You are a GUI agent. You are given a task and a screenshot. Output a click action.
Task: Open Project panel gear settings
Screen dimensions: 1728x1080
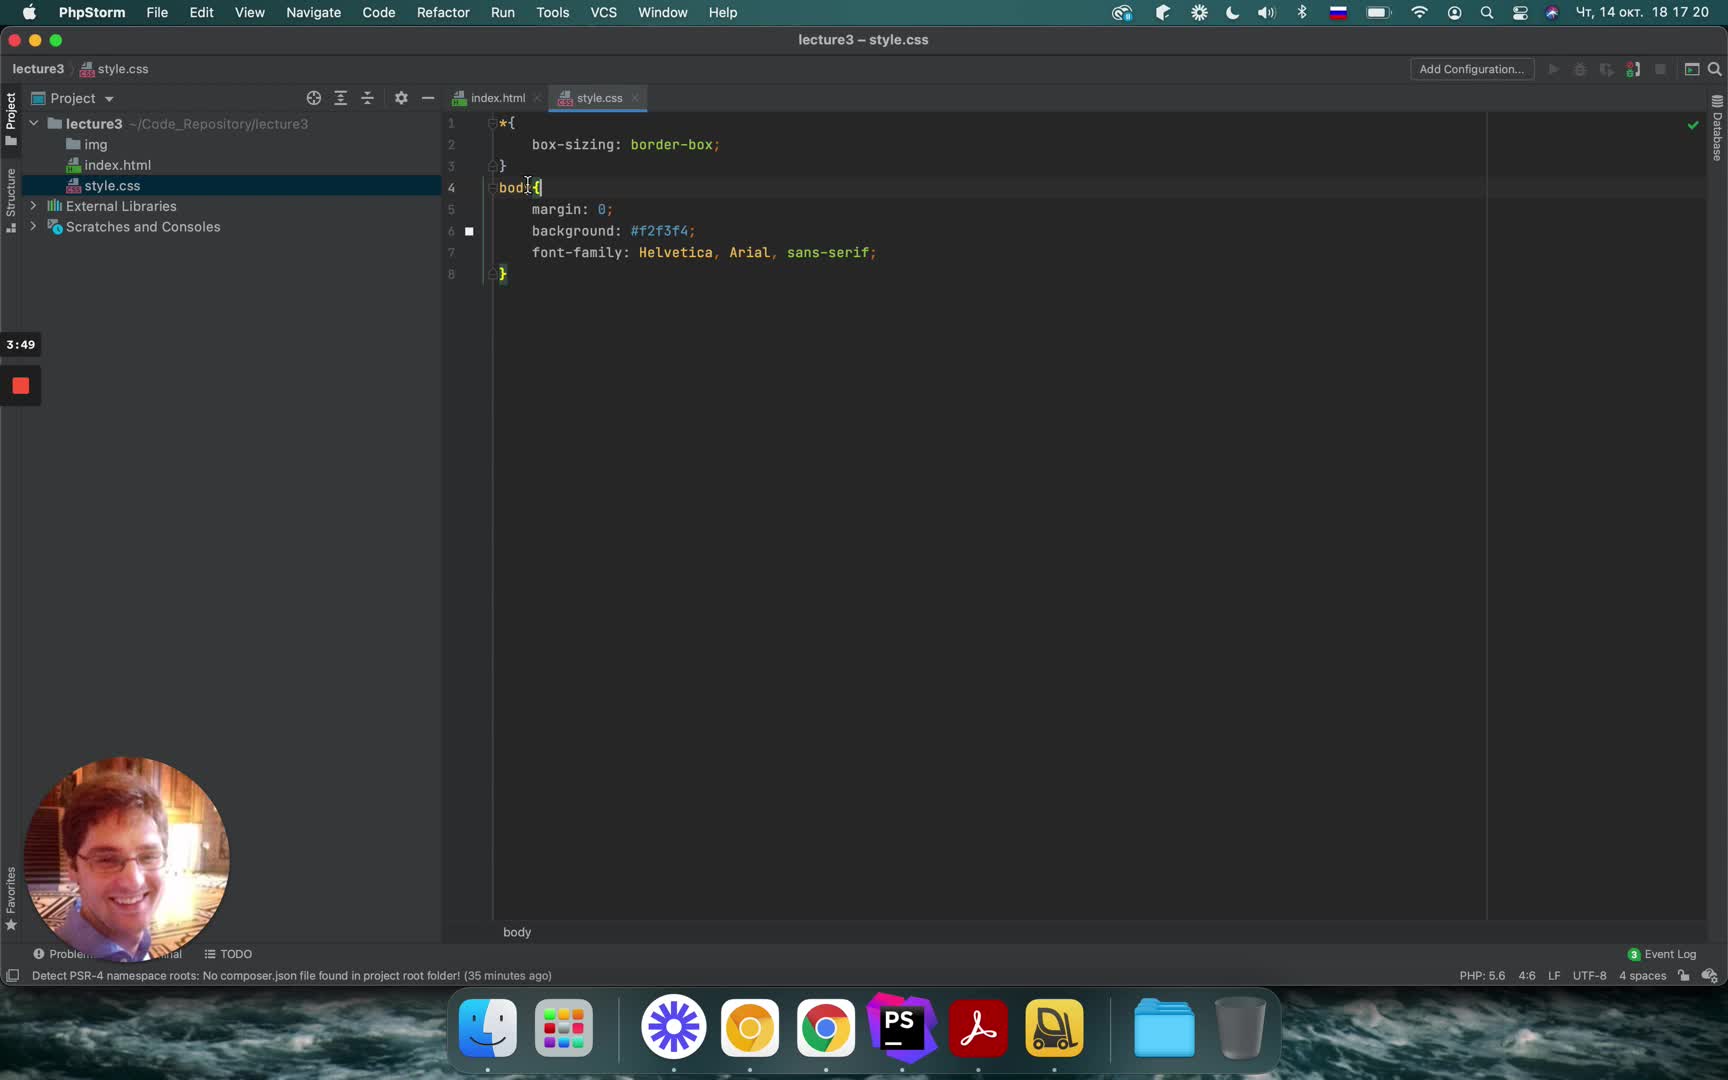click(x=401, y=98)
